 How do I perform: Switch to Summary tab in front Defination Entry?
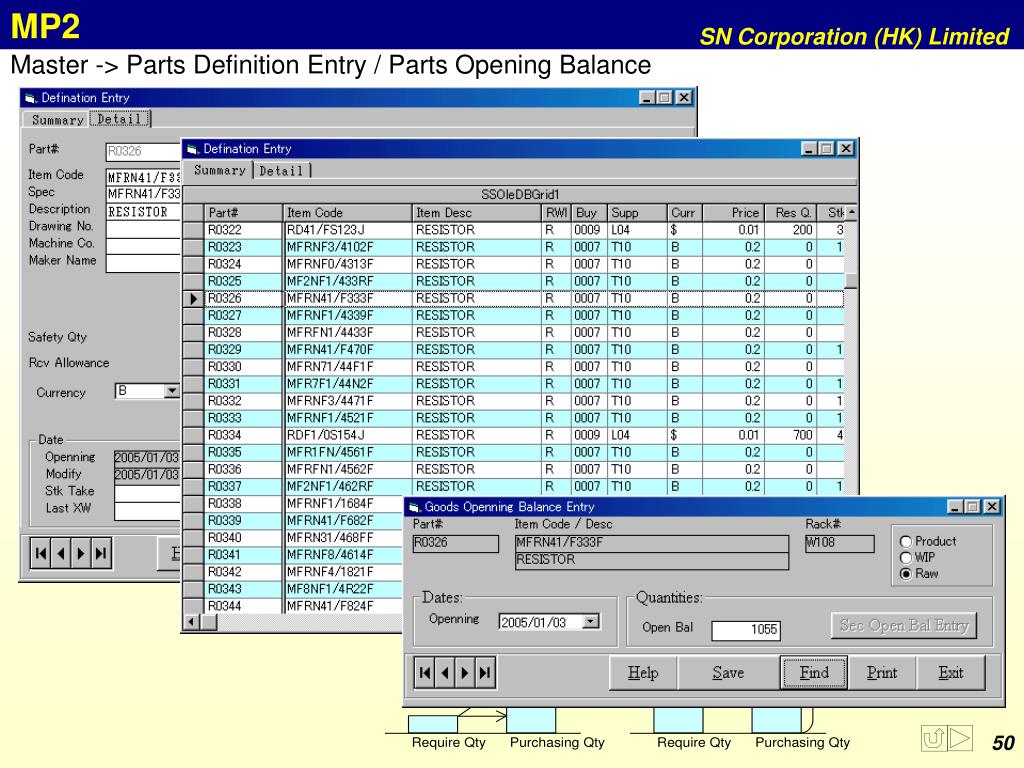219,170
